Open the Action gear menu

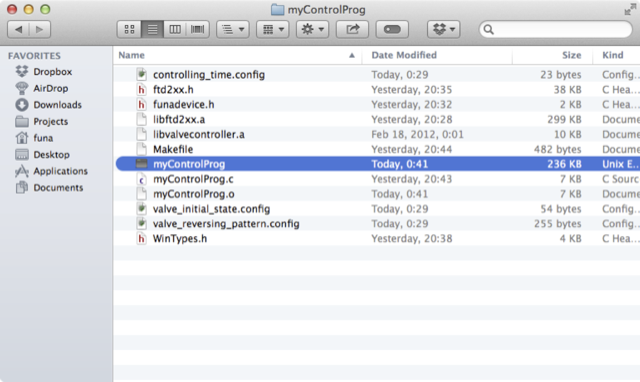(312, 29)
